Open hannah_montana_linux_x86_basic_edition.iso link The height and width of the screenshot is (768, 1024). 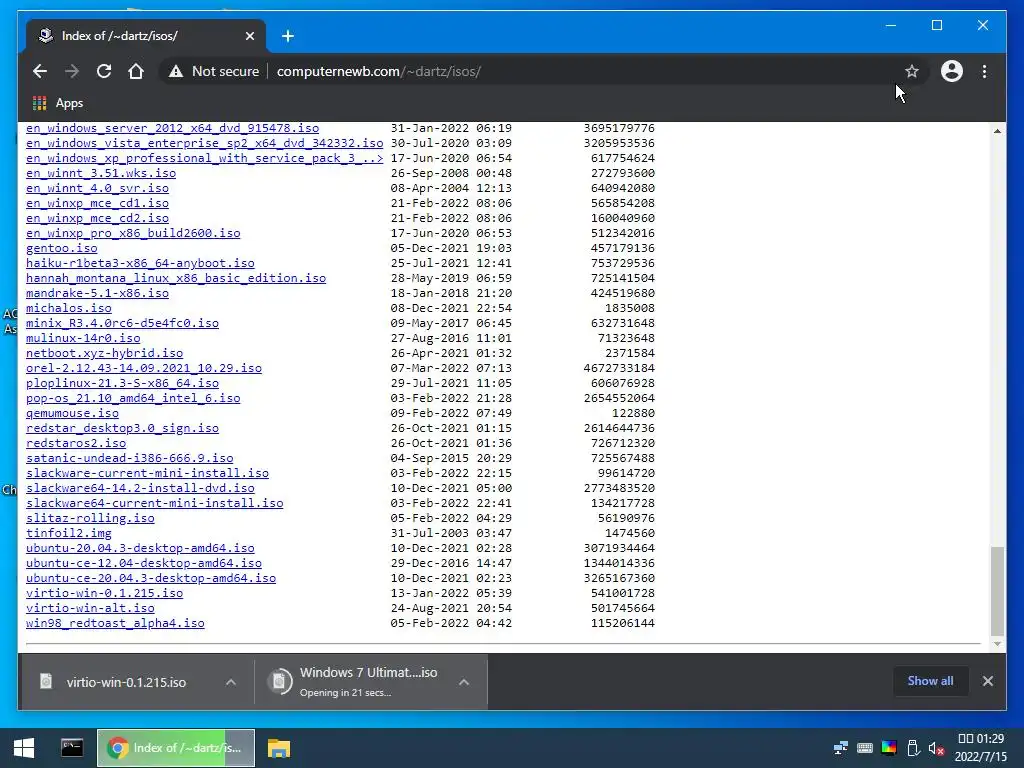coord(176,278)
